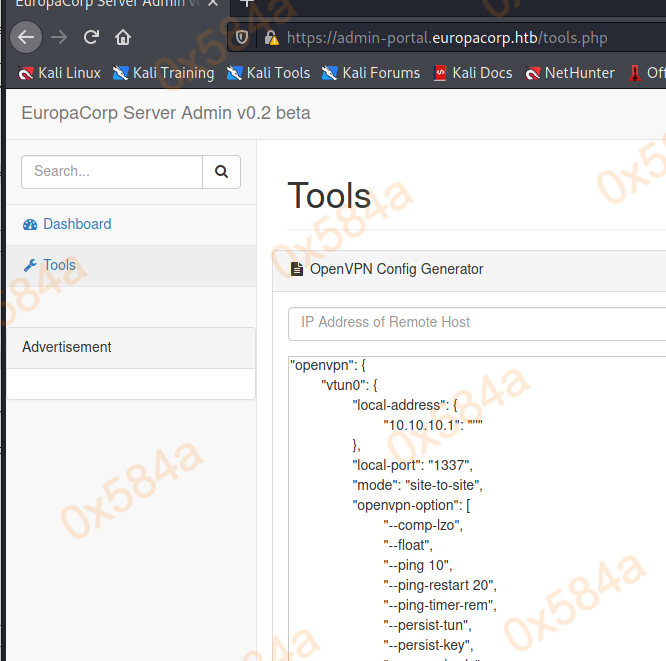
Task: Click the browser back arrow button
Action: [x=26, y=38]
